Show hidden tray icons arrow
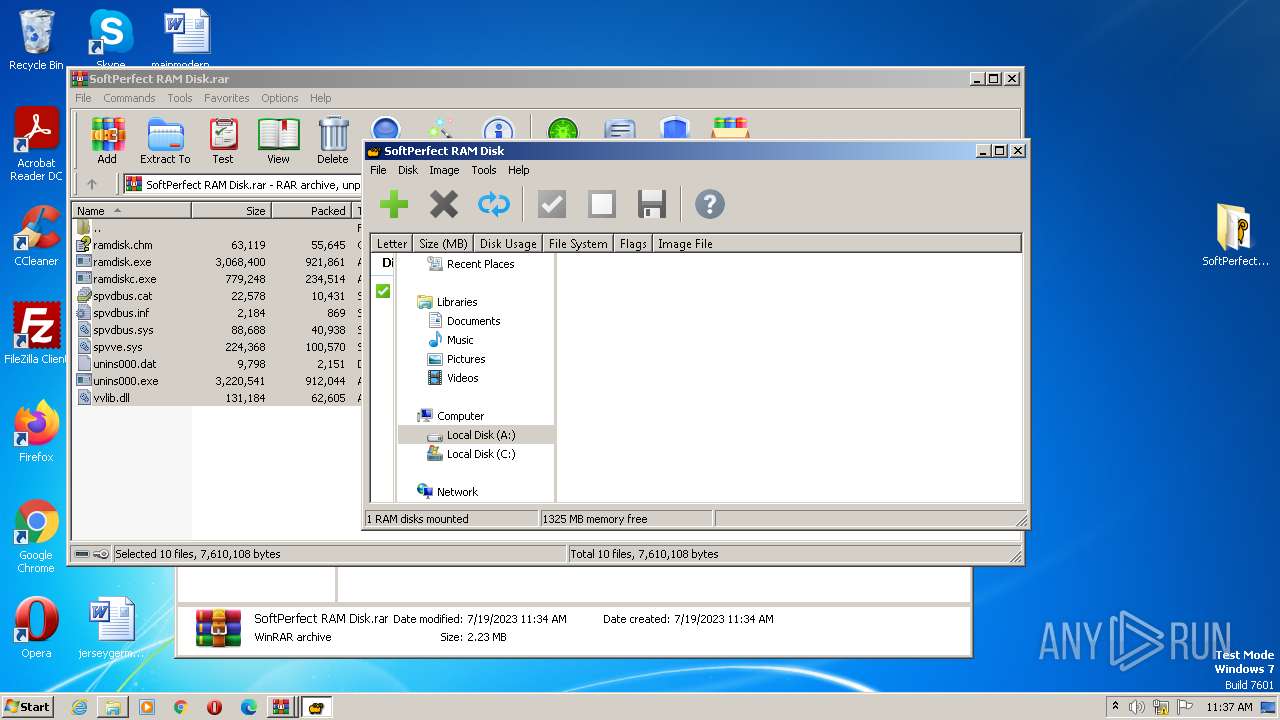1280x720 pixels. pyautogui.click(x=1115, y=707)
